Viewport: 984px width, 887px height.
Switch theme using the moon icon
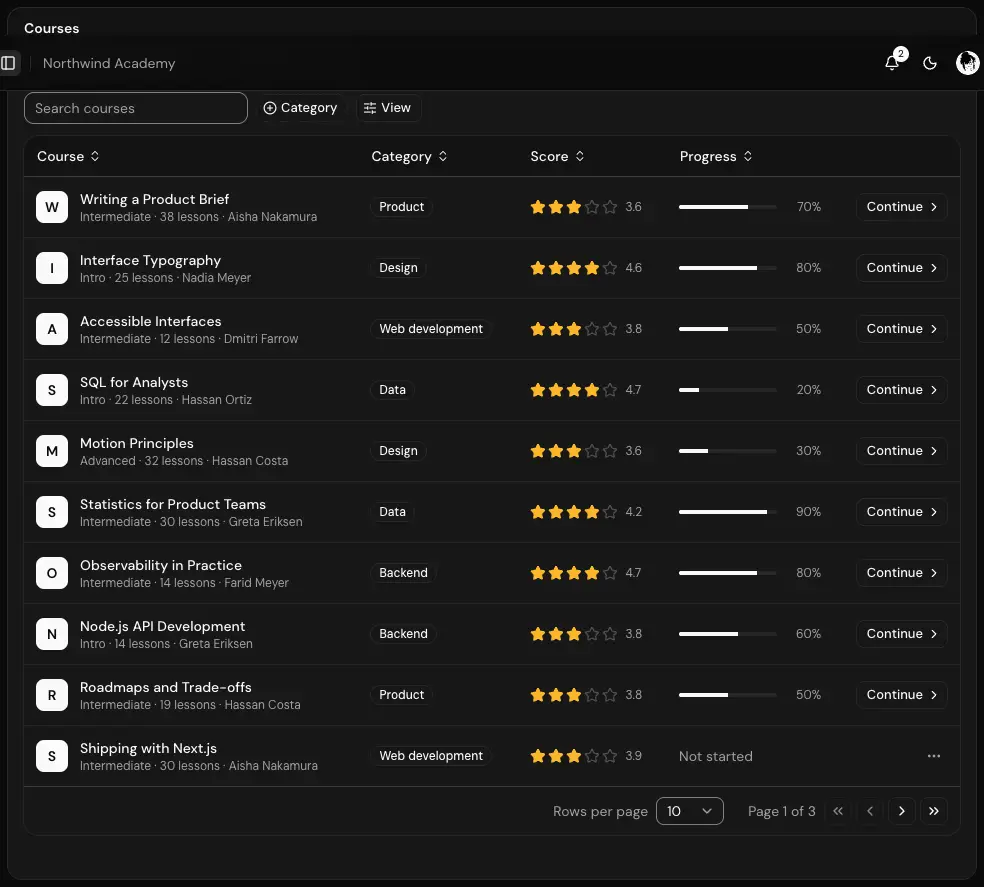pyautogui.click(x=930, y=63)
